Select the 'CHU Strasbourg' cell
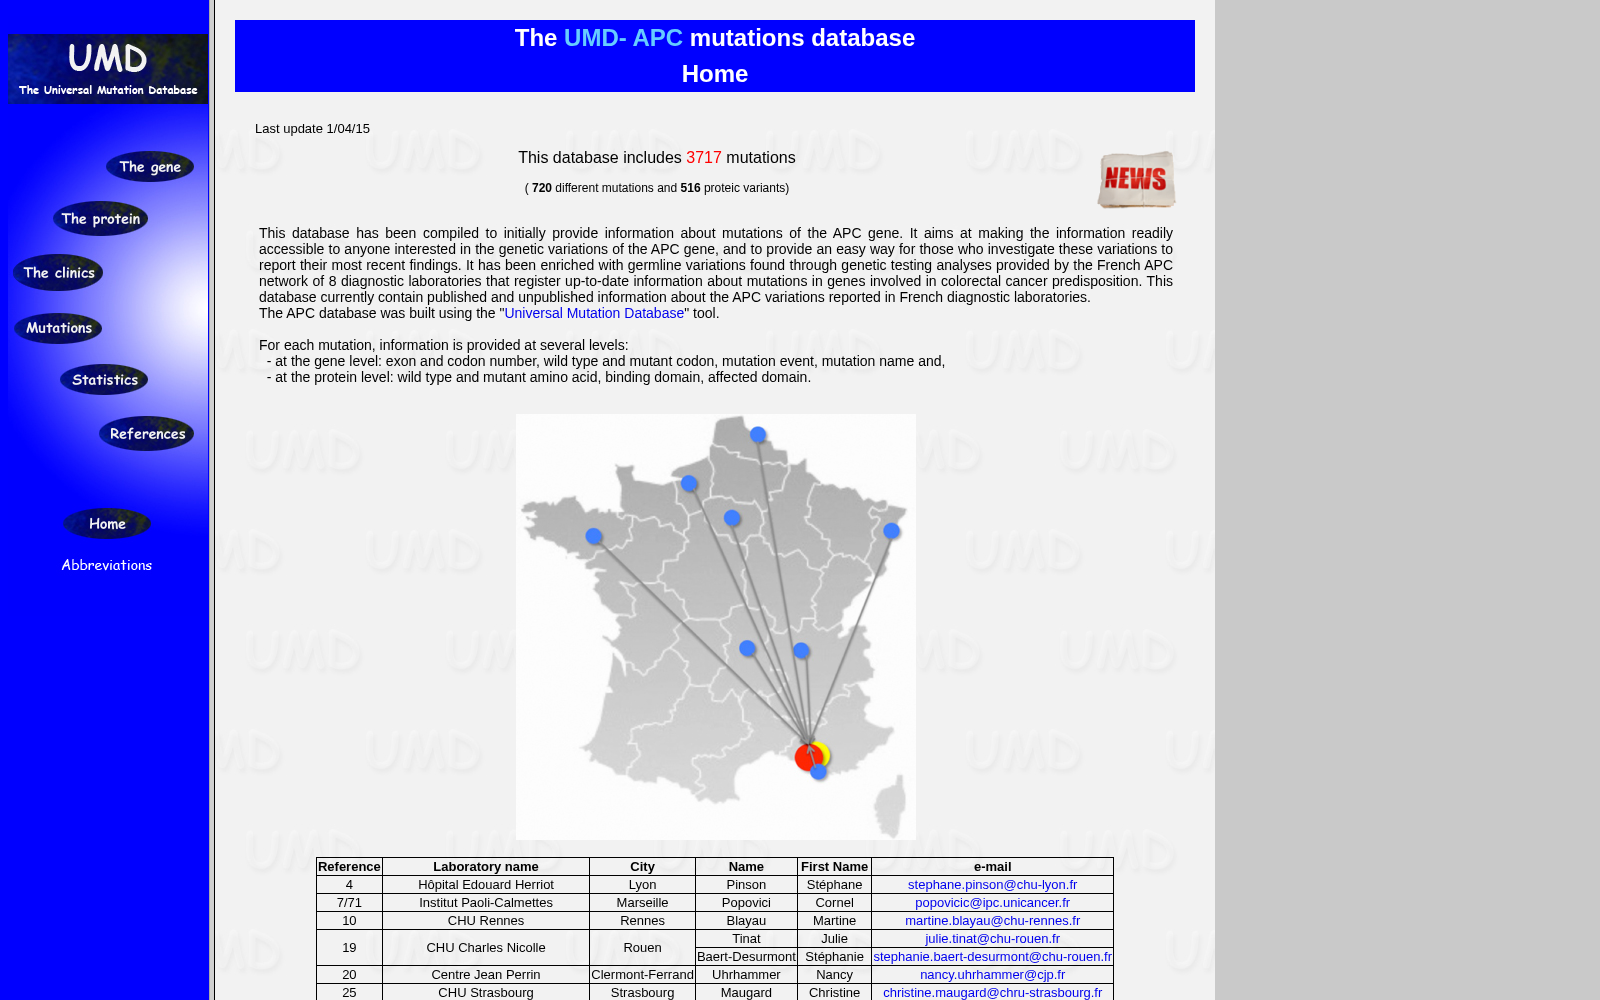Viewport: 1600px width, 1000px height. 486,993
